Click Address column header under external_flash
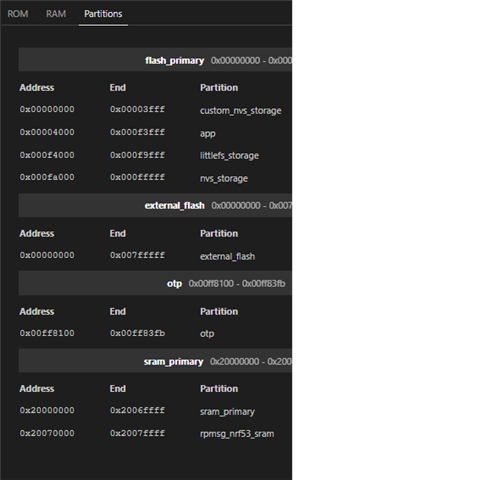The height and width of the screenshot is (480, 486). point(37,233)
